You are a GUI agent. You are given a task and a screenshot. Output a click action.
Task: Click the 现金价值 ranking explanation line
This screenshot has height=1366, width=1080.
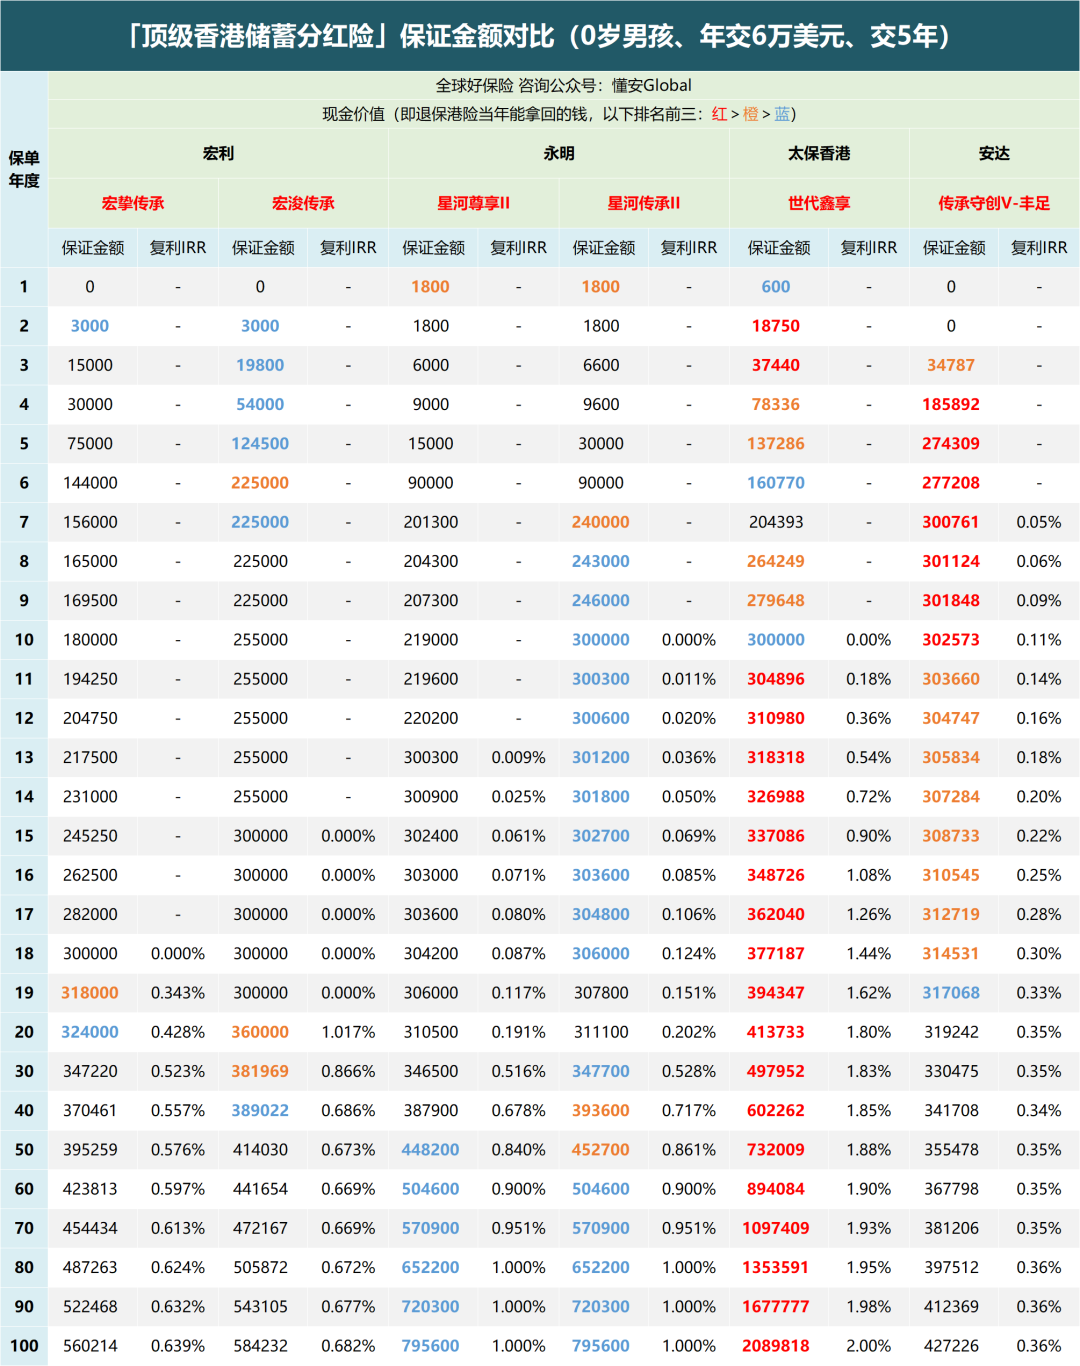[x=559, y=114]
